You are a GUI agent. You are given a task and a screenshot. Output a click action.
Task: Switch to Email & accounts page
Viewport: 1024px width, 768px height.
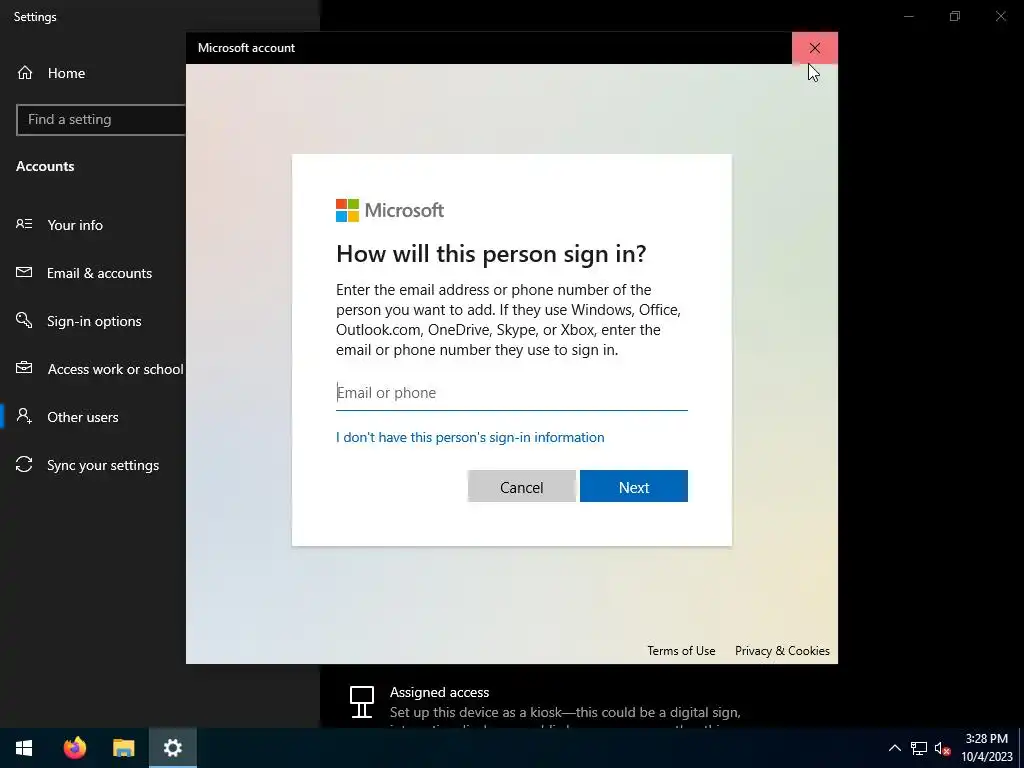99,273
